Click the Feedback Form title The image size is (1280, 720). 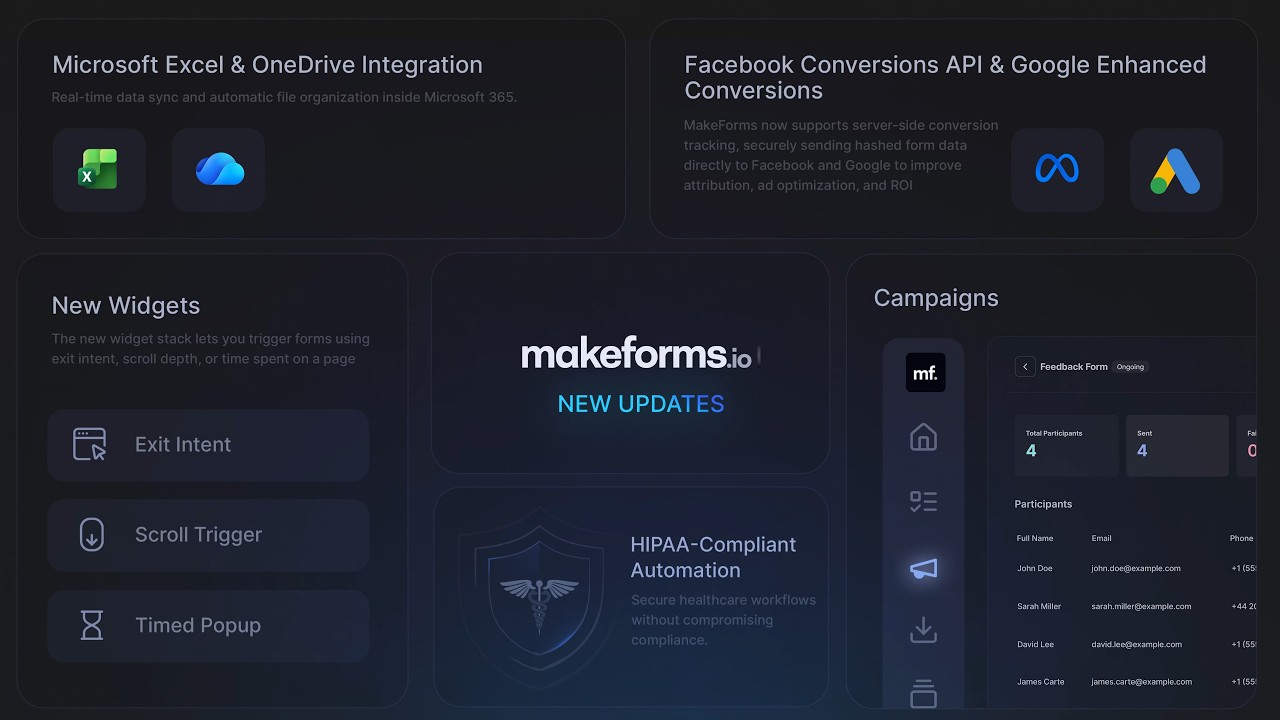click(1074, 367)
